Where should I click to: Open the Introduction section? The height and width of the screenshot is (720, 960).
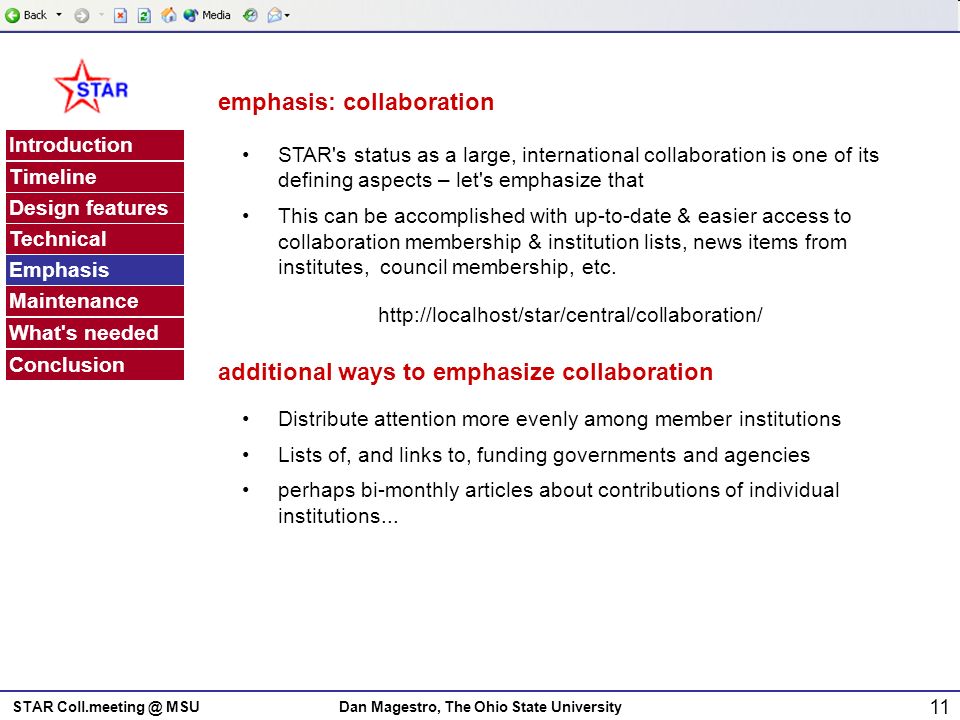tap(95, 145)
